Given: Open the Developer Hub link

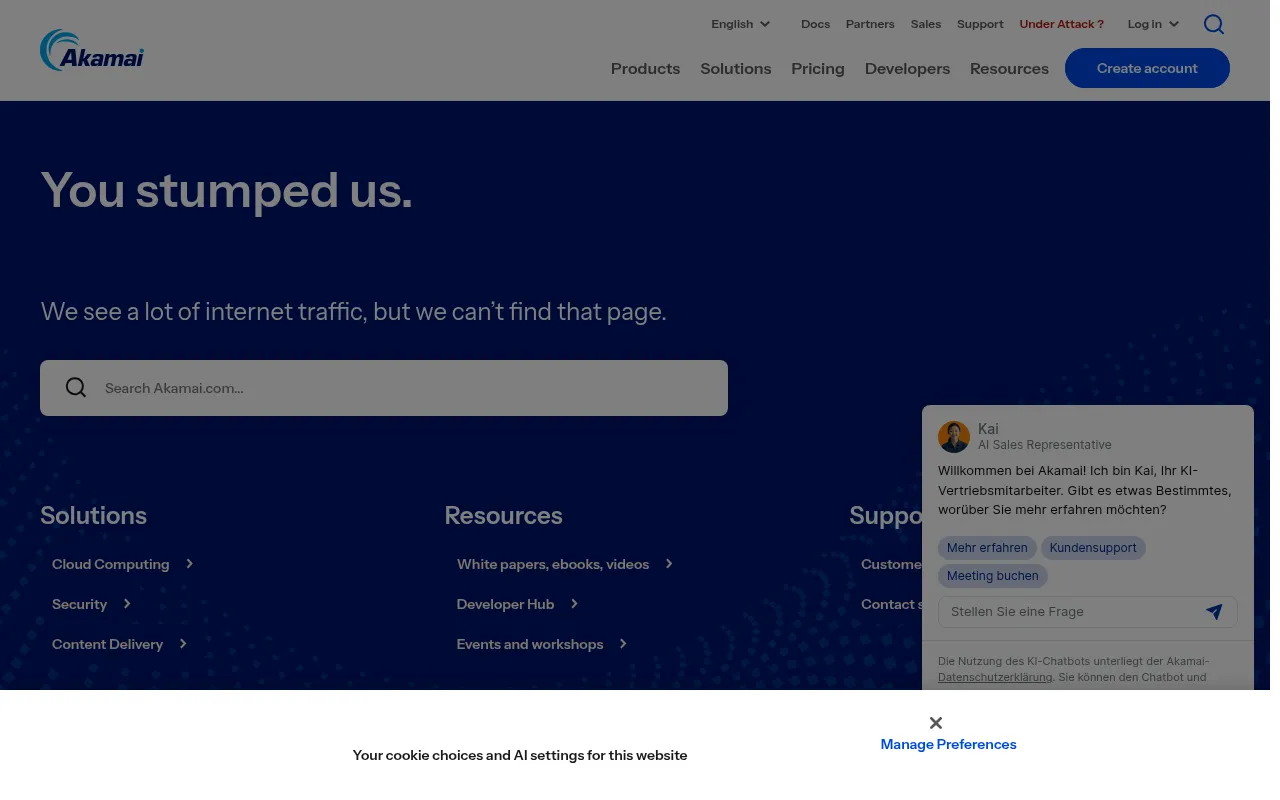Looking at the screenshot, I should click(x=505, y=604).
